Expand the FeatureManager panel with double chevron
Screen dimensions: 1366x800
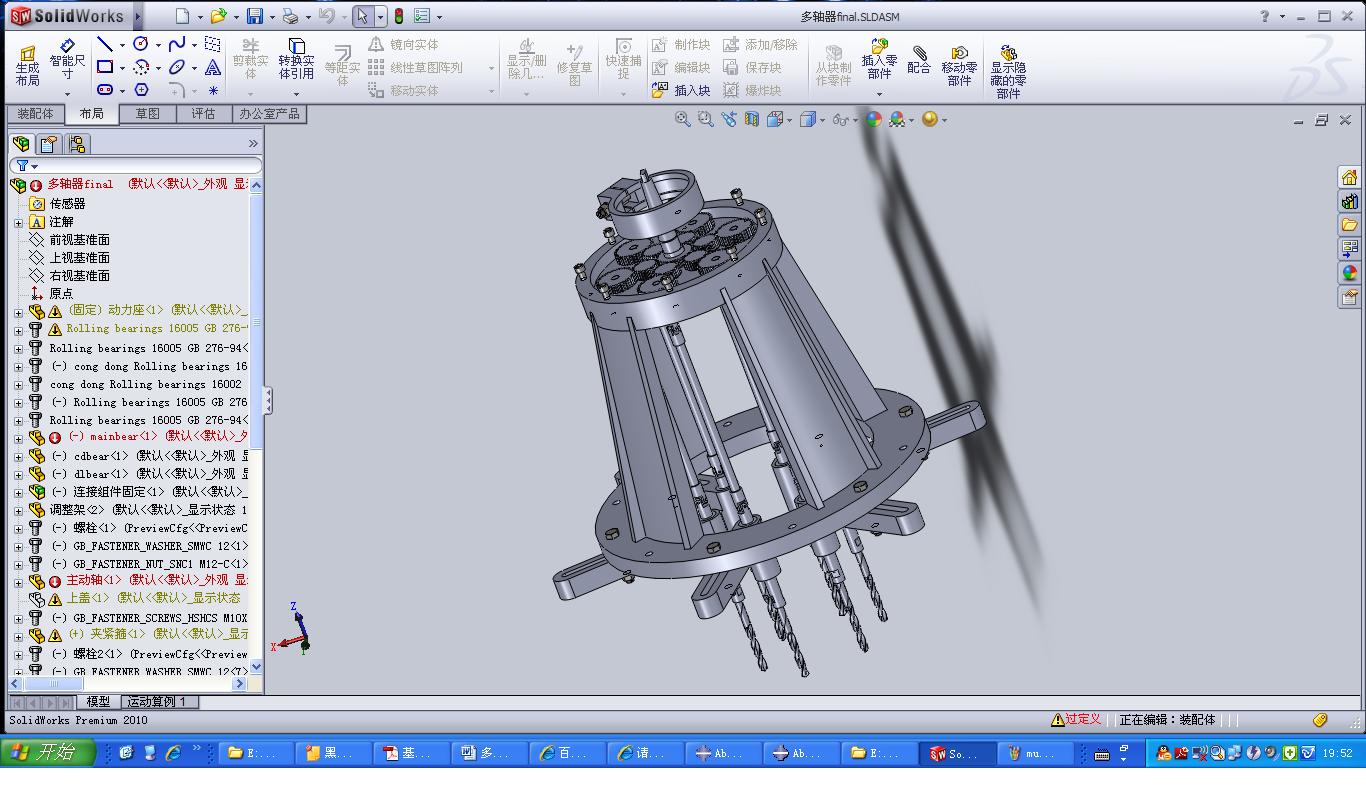[x=253, y=144]
